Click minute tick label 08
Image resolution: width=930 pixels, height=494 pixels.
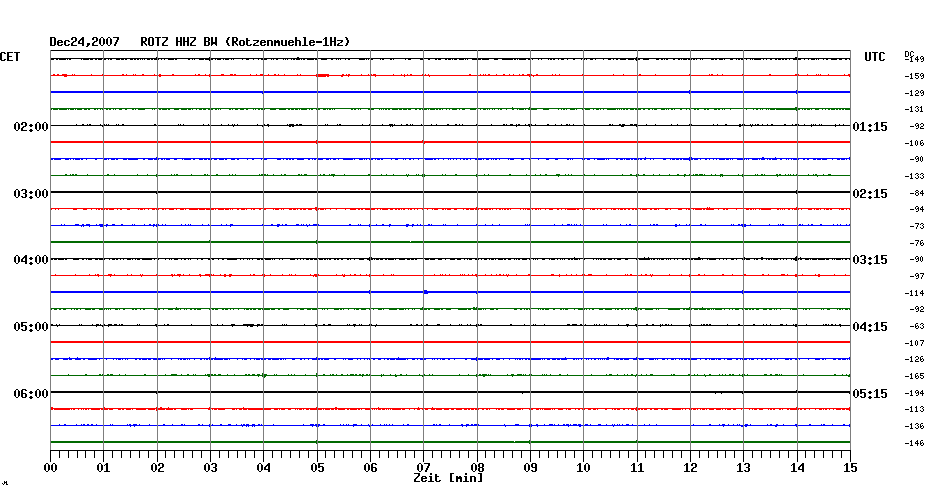(477, 468)
